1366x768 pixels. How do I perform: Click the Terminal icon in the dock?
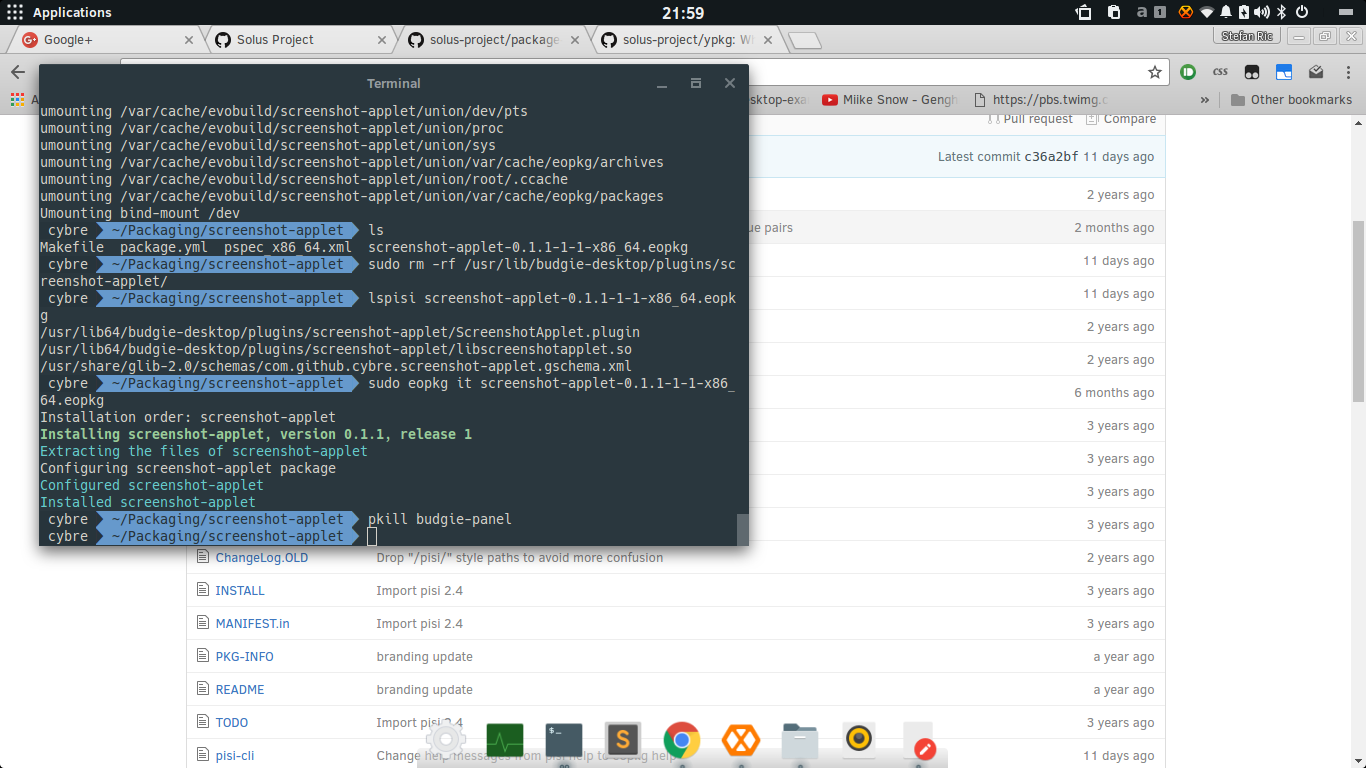564,741
